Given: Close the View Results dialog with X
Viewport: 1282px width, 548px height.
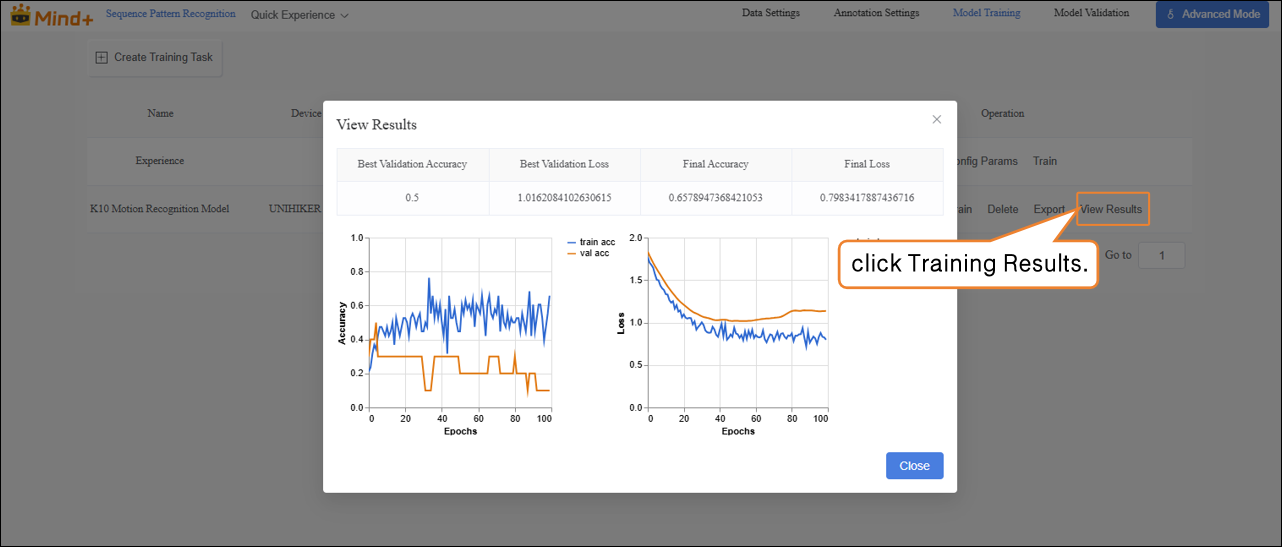Looking at the screenshot, I should 936,119.
